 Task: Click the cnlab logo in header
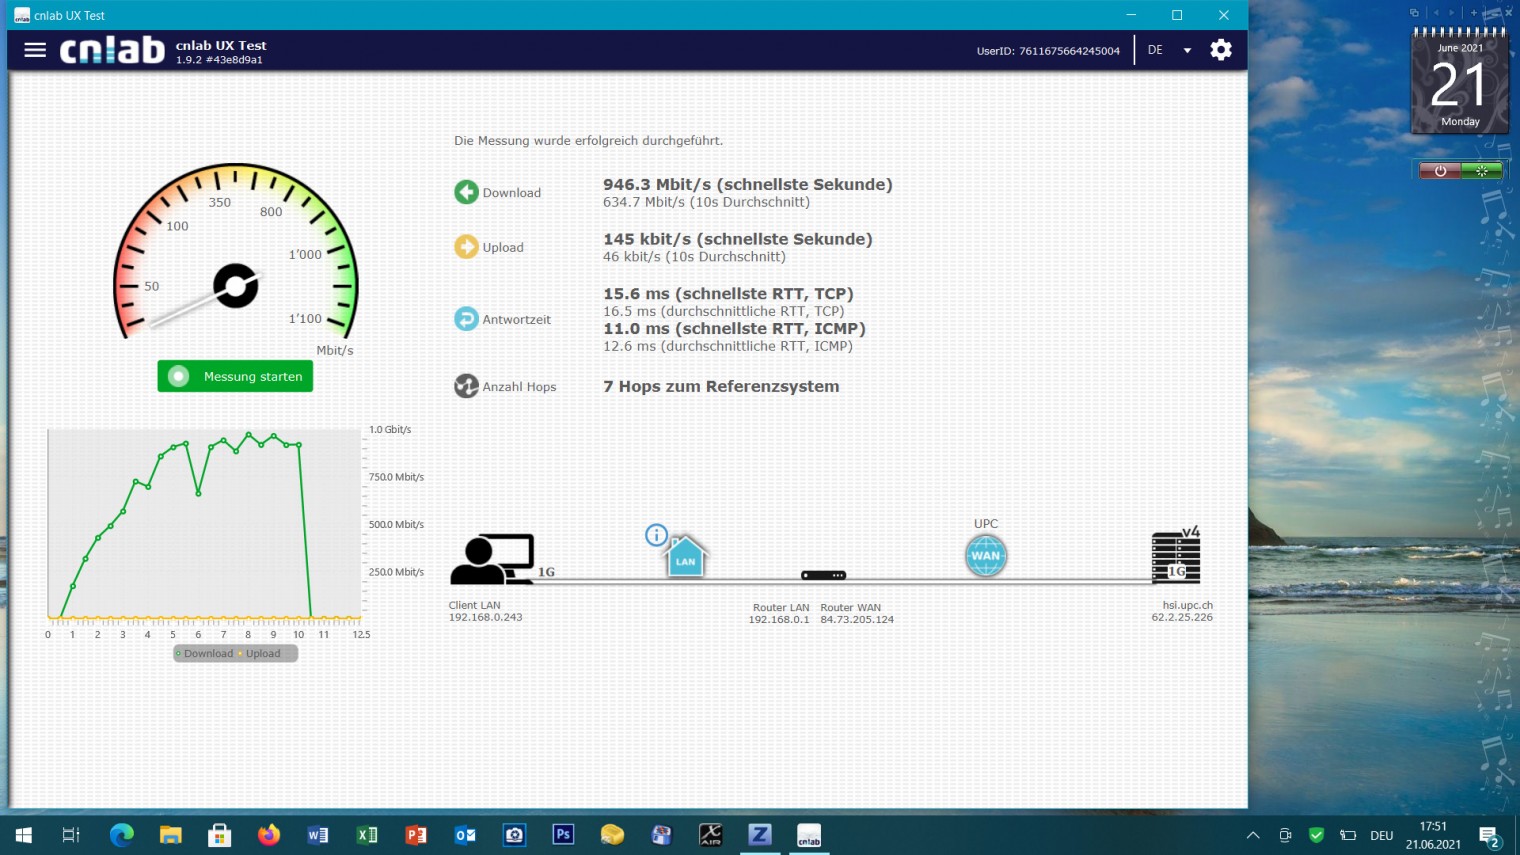[x=112, y=50]
